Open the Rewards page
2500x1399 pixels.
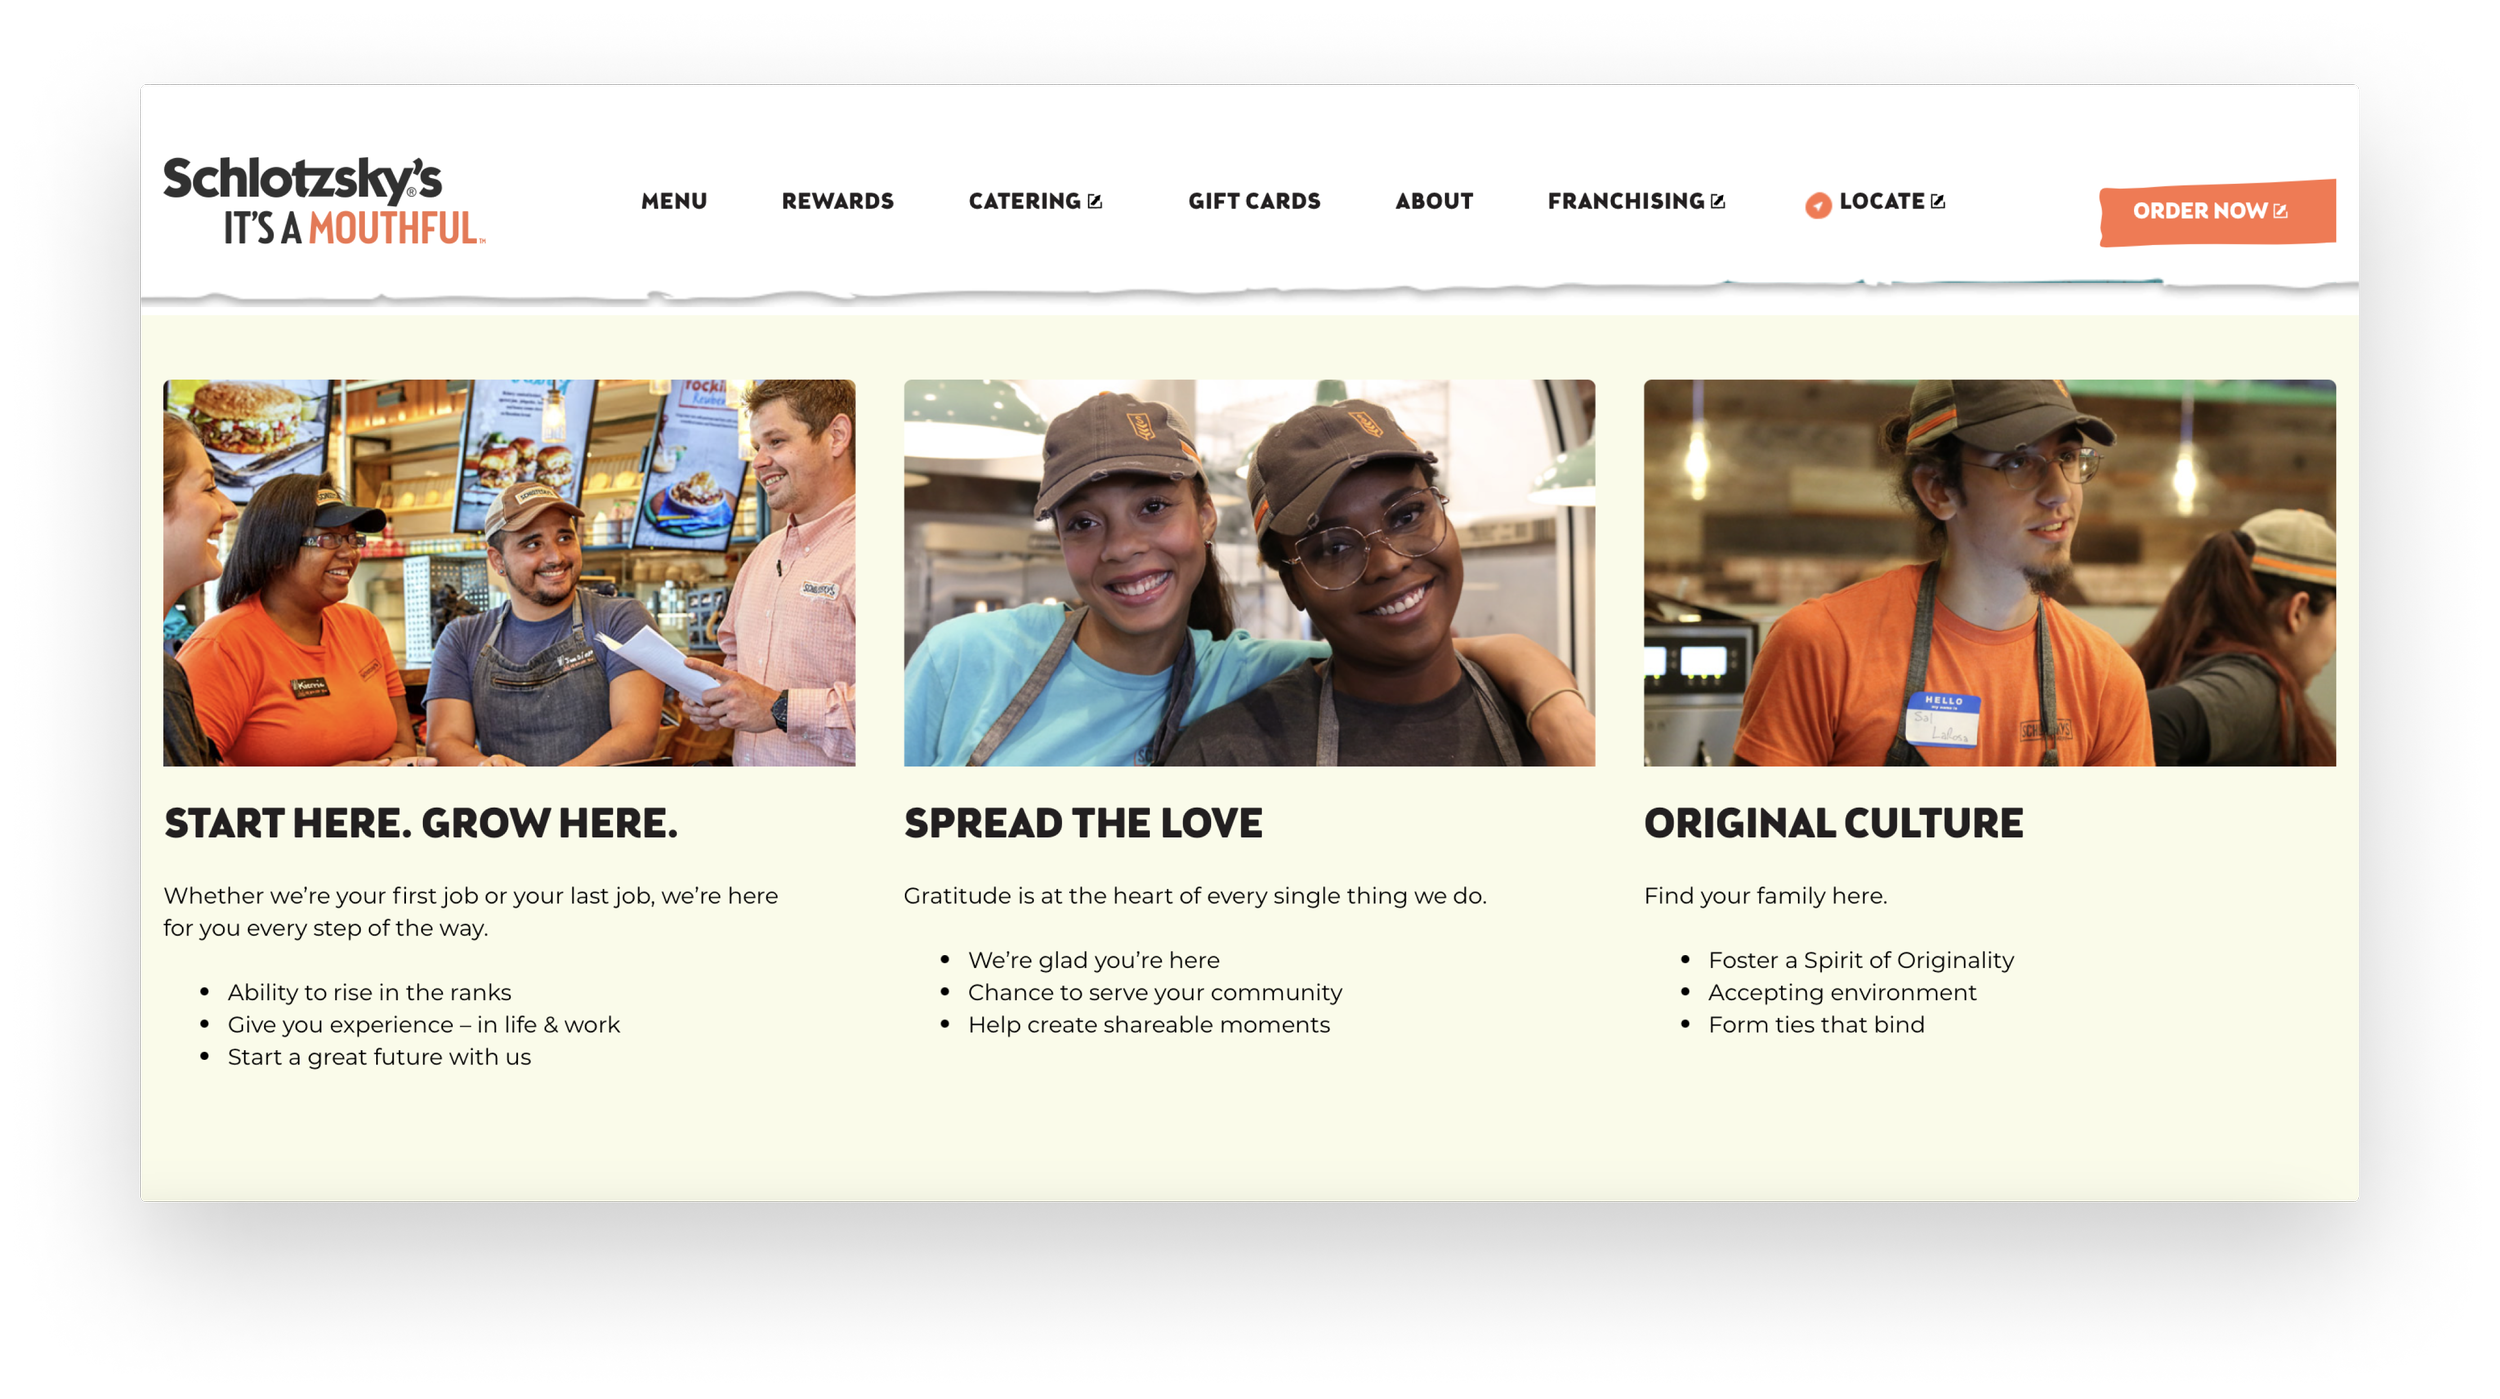[838, 201]
